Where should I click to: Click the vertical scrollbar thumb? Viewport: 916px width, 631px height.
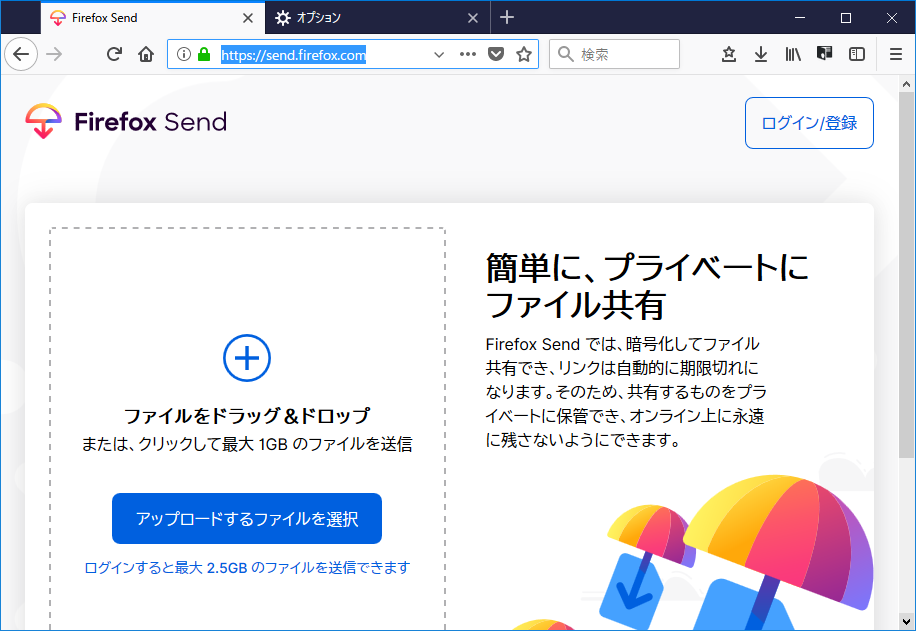[x=907, y=275]
